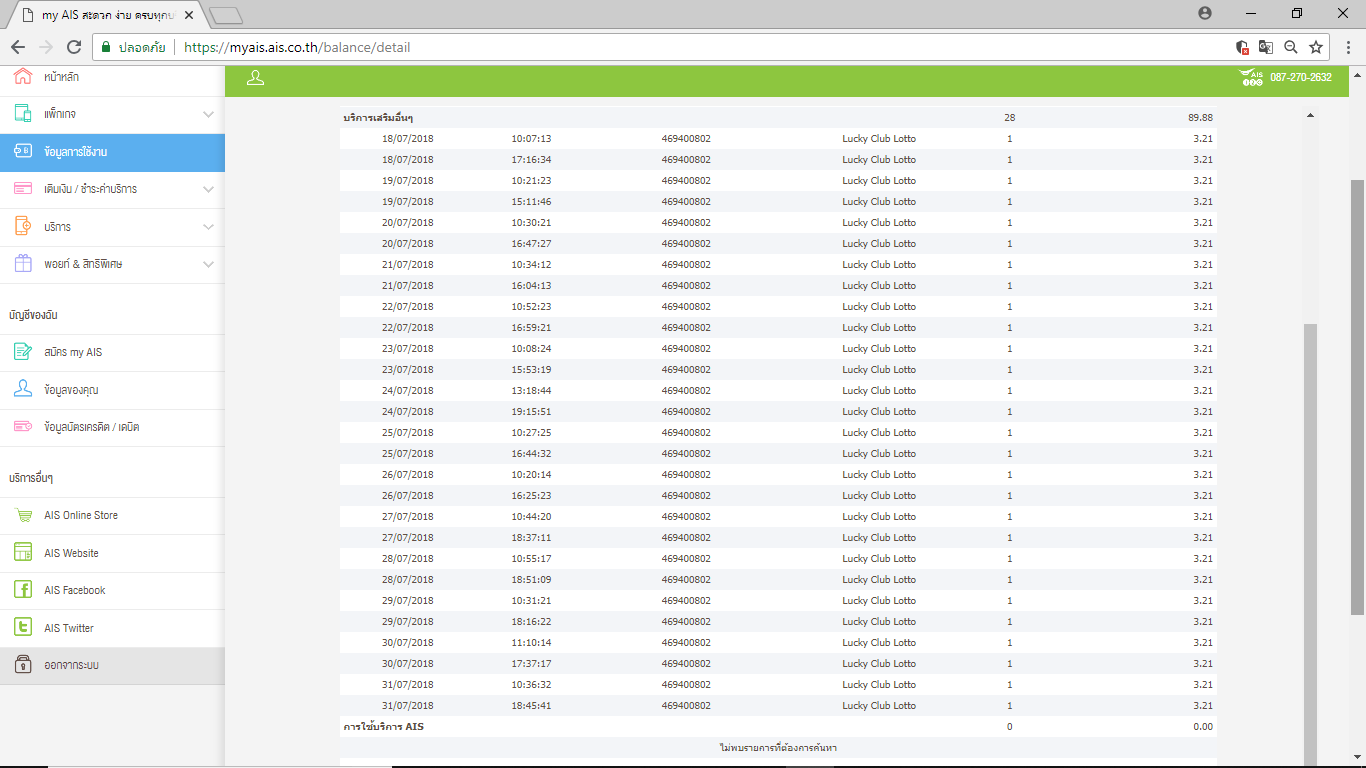Click the การใช้บริการ AIS section header
Viewport: 1366px width, 768px height.
tap(383, 727)
